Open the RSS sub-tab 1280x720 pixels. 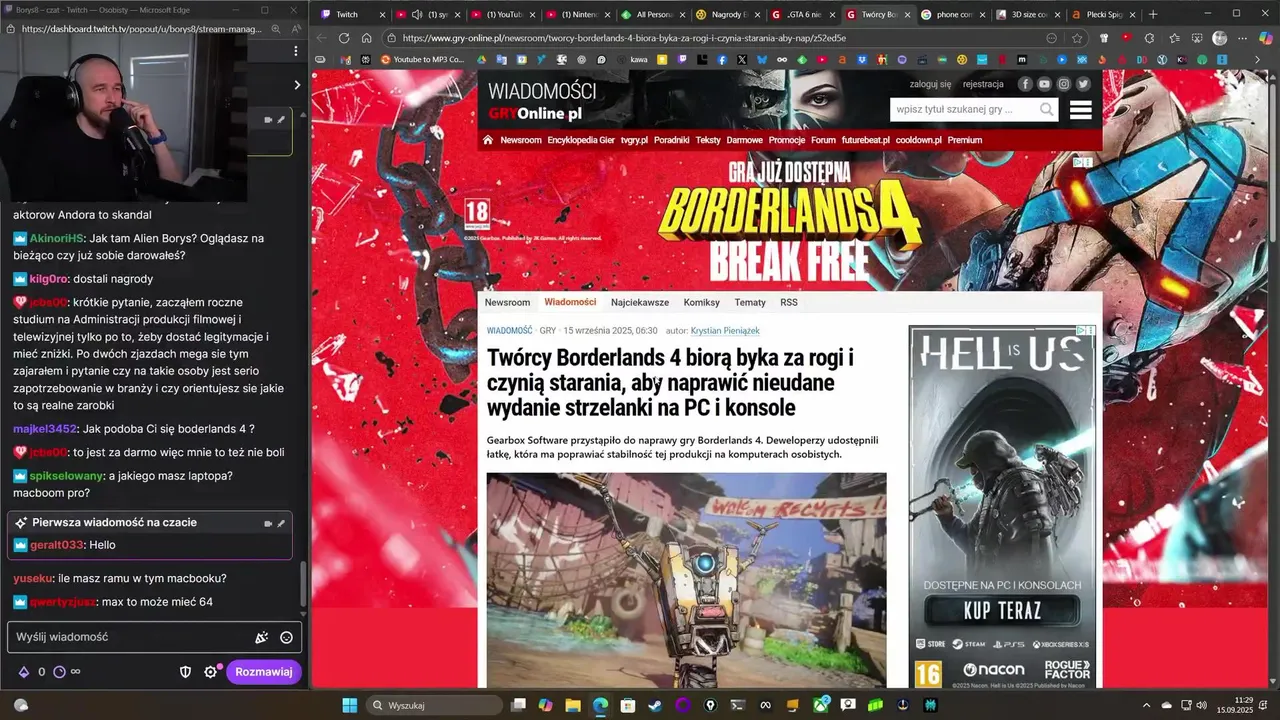[x=789, y=302]
